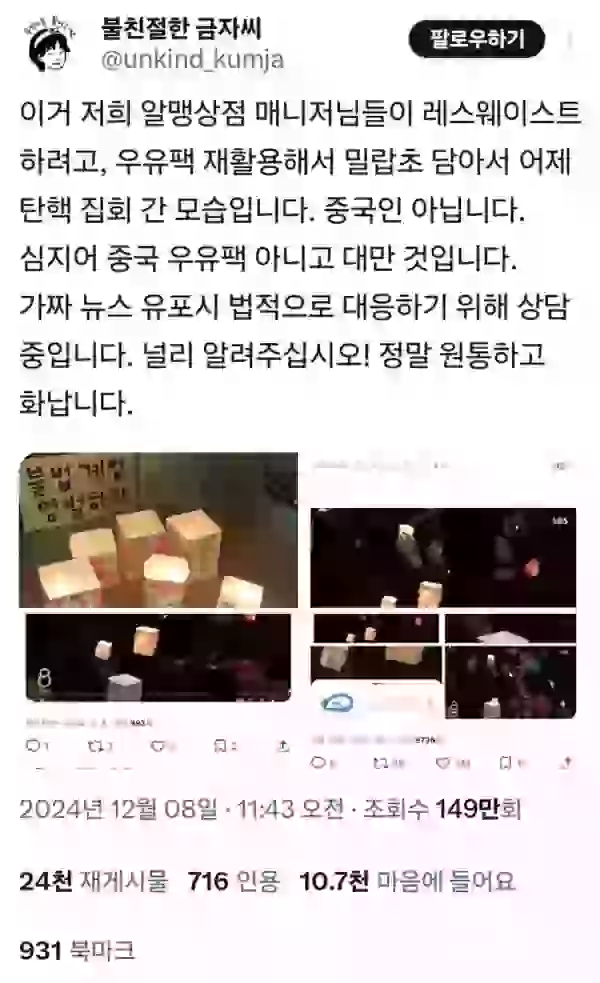
Task: Open the unkind_kumja profile avatar
Action: [x=48, y=45]
